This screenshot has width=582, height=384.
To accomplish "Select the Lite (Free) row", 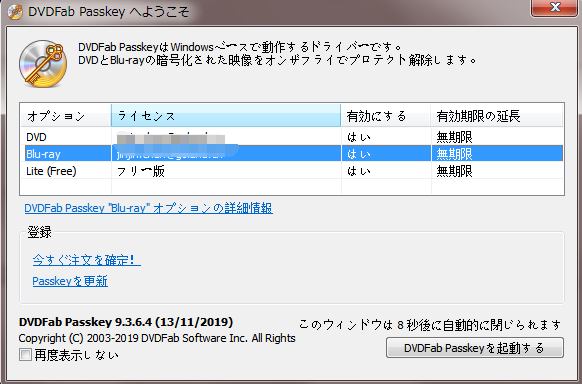I will click(291, 171).
